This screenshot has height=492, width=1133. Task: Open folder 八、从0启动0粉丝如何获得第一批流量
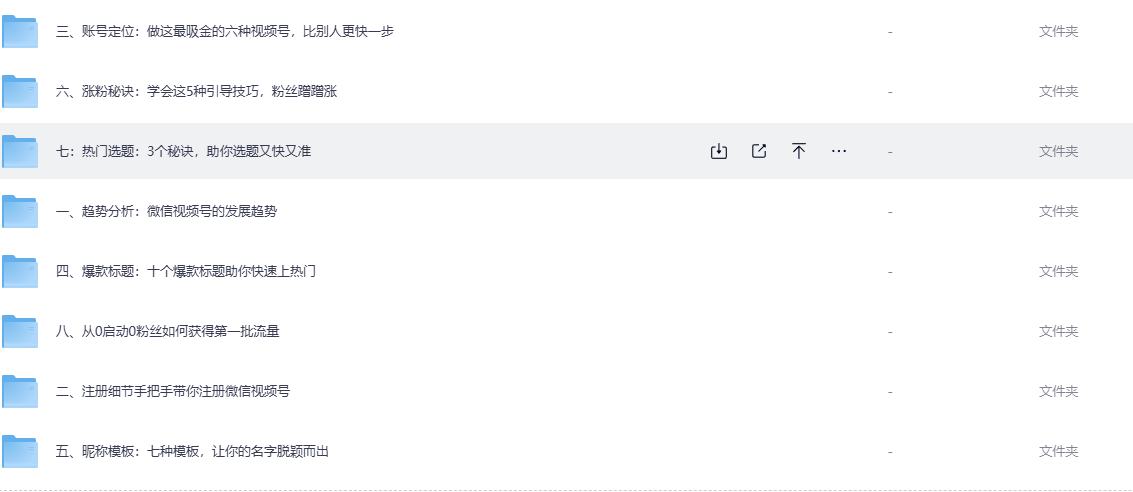pyautogui.click(x=168, y=331)
